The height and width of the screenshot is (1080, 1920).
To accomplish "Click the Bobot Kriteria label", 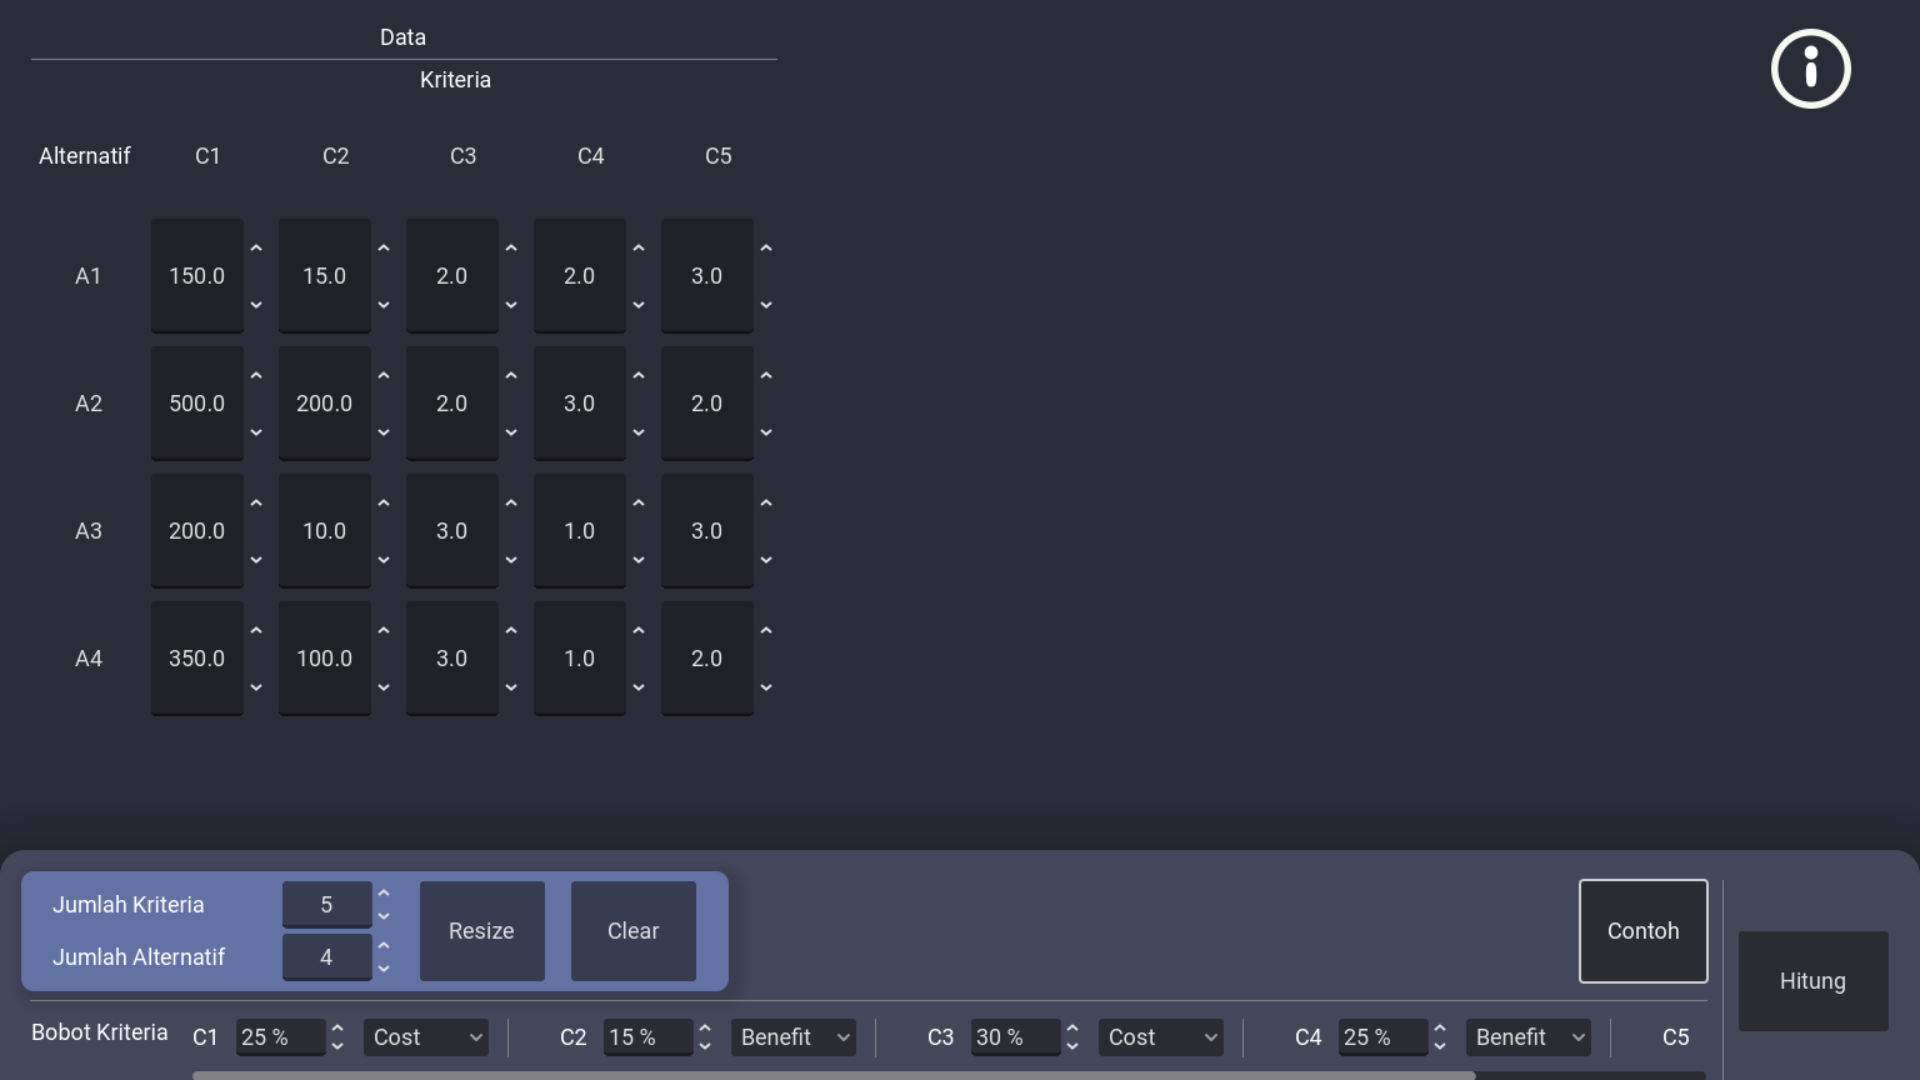I will pos(99,1032).
